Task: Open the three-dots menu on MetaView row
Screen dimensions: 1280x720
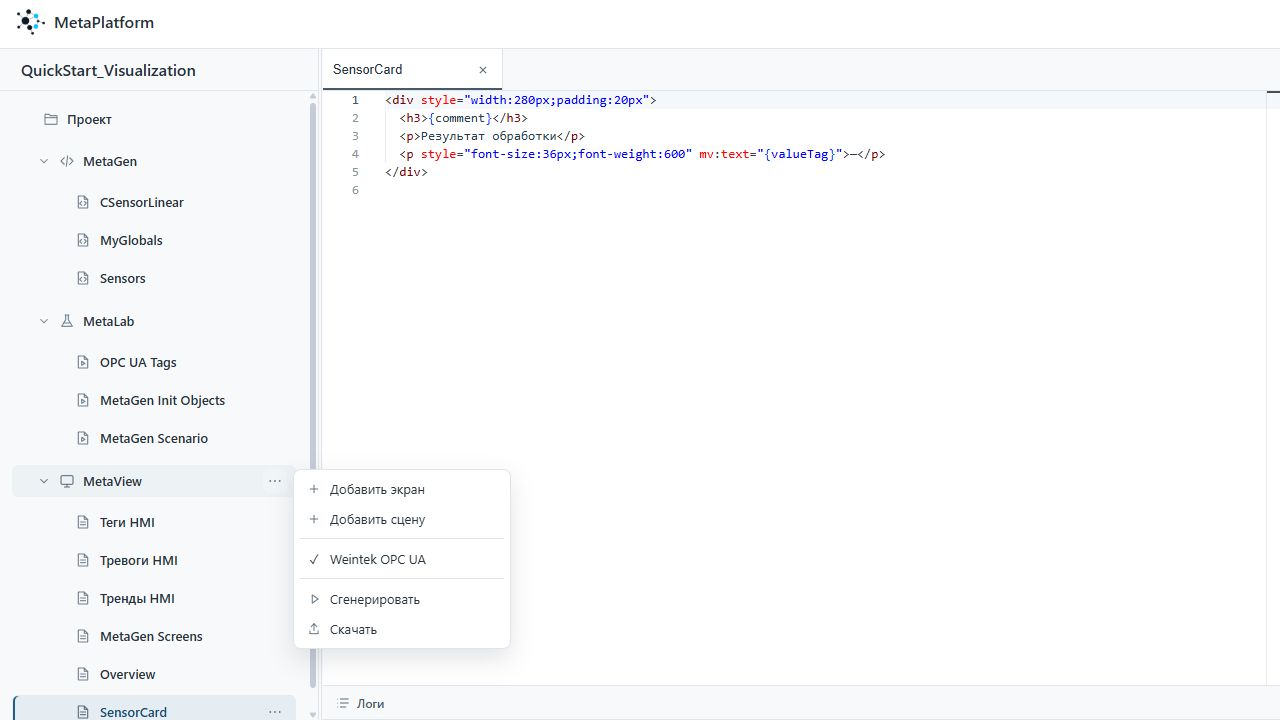Action: tap(275, 481)
